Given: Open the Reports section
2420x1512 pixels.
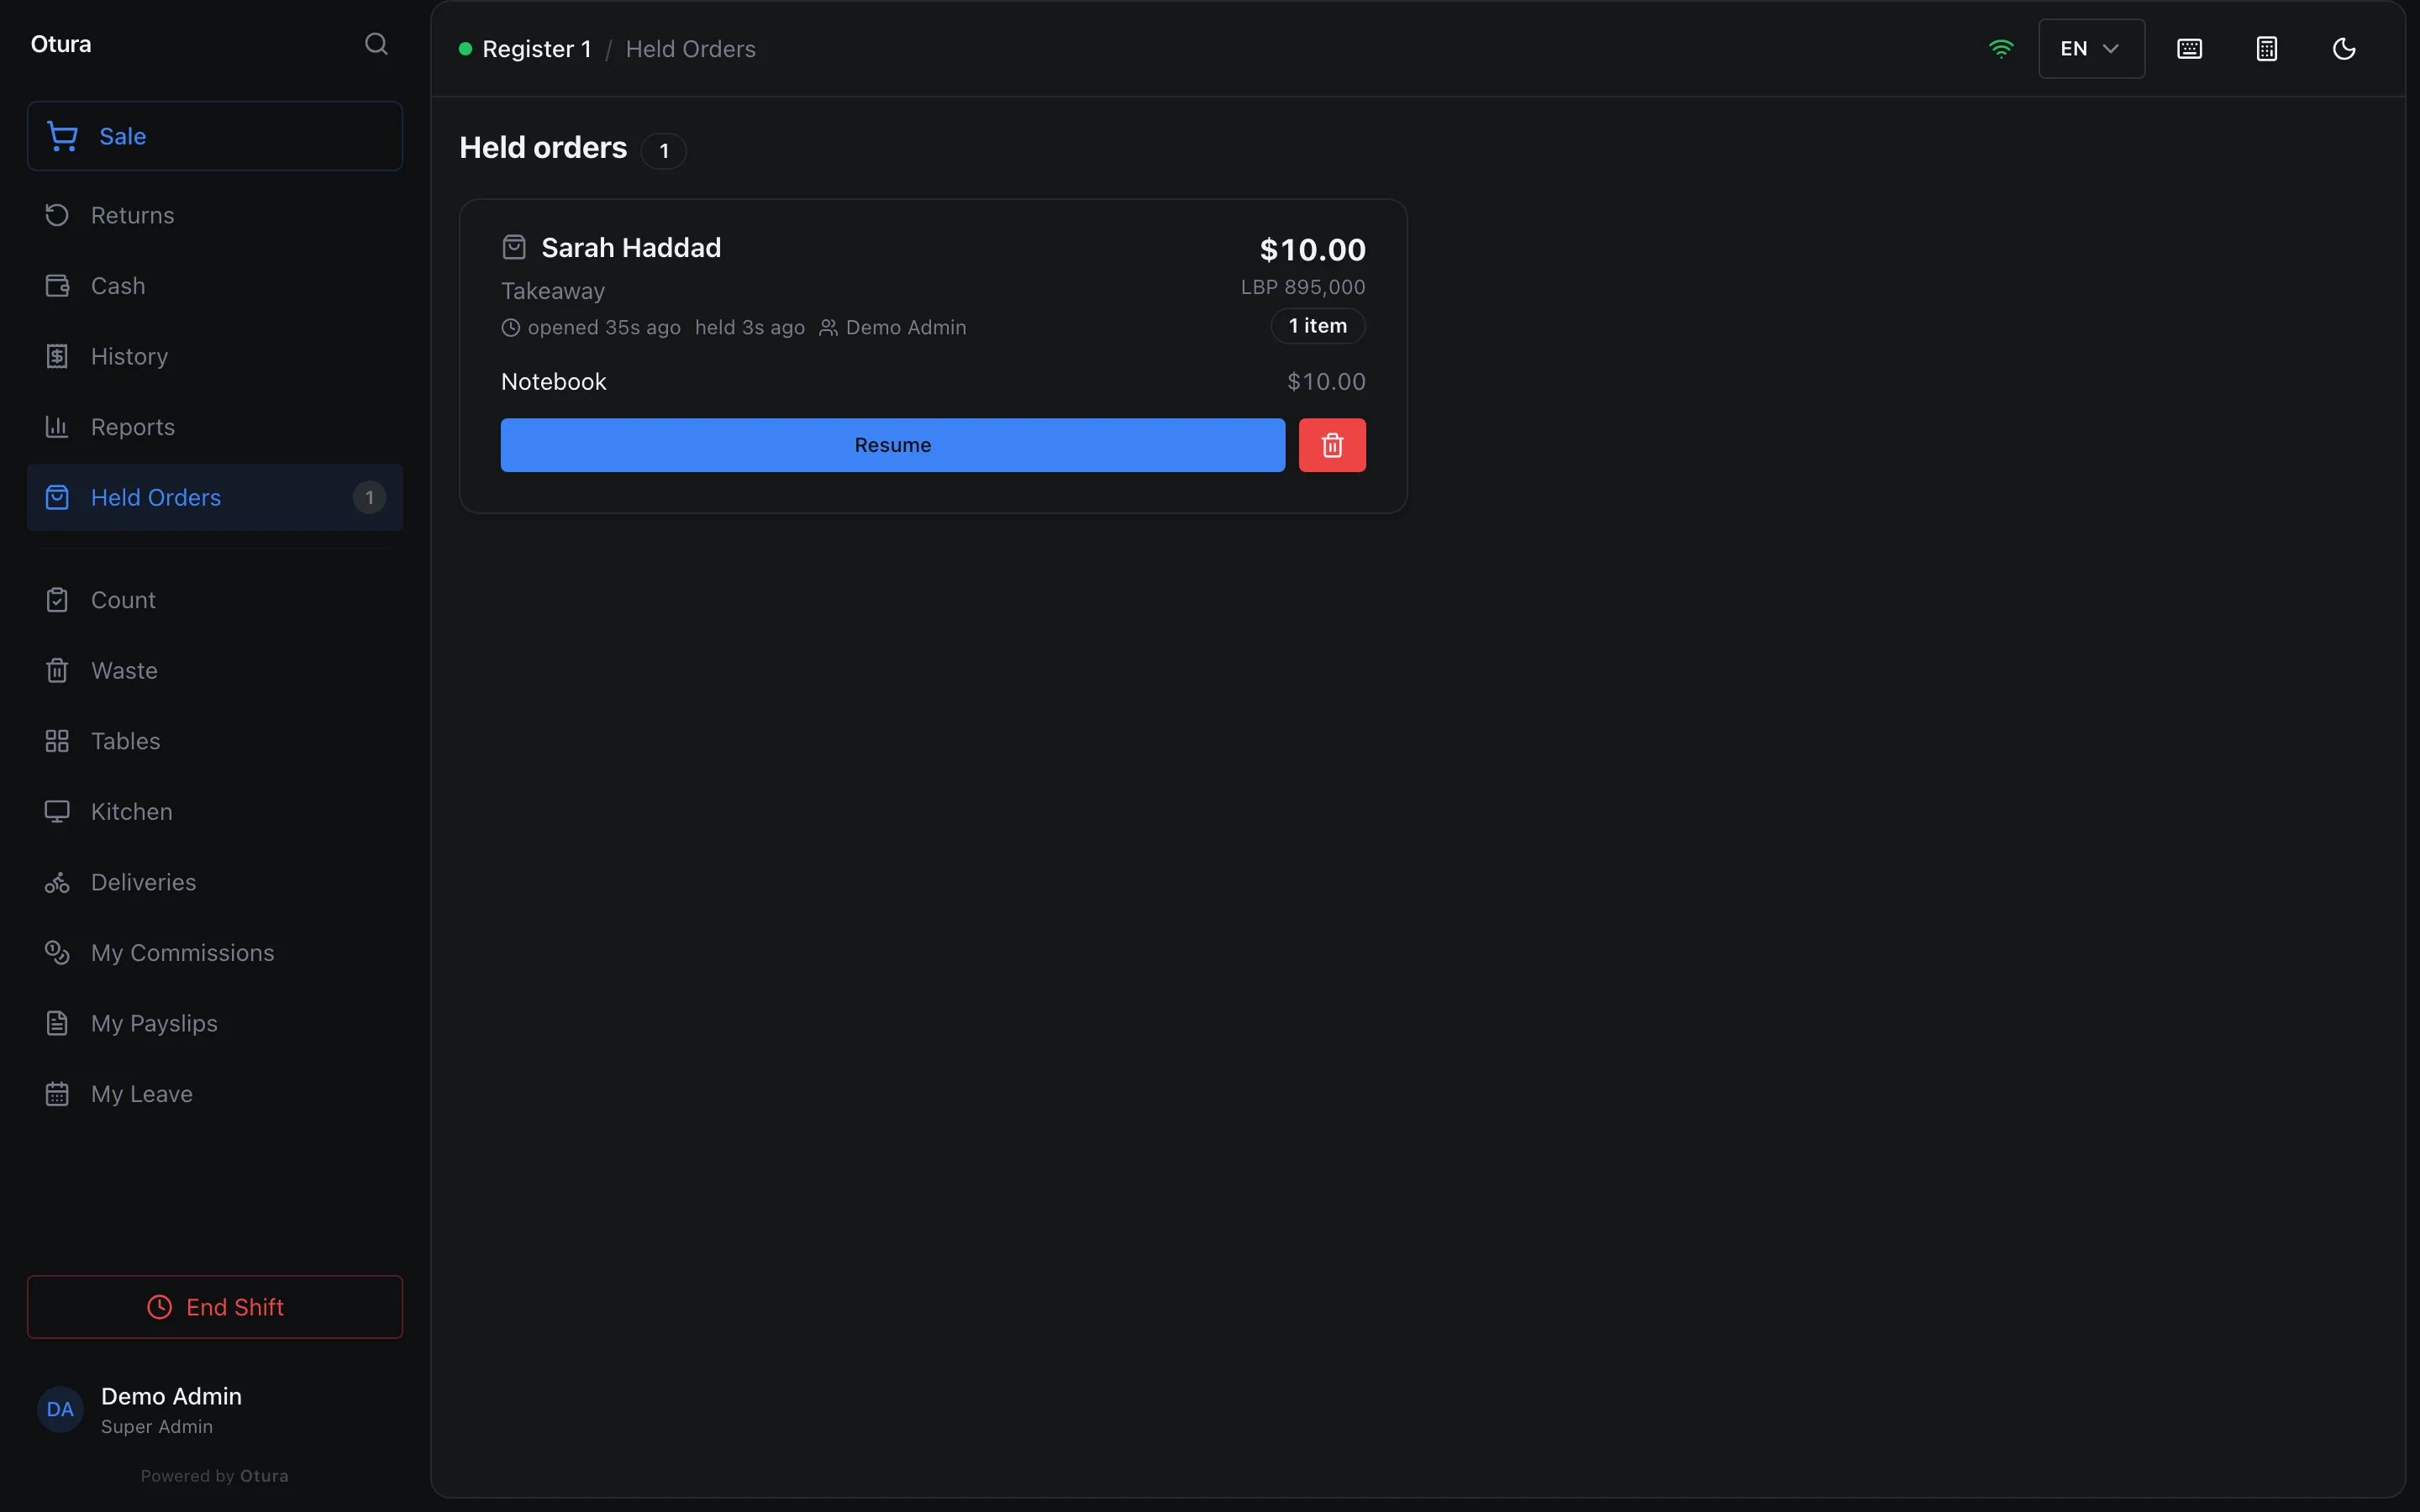Looking at the screenshot, I should (x=215, y=427).
